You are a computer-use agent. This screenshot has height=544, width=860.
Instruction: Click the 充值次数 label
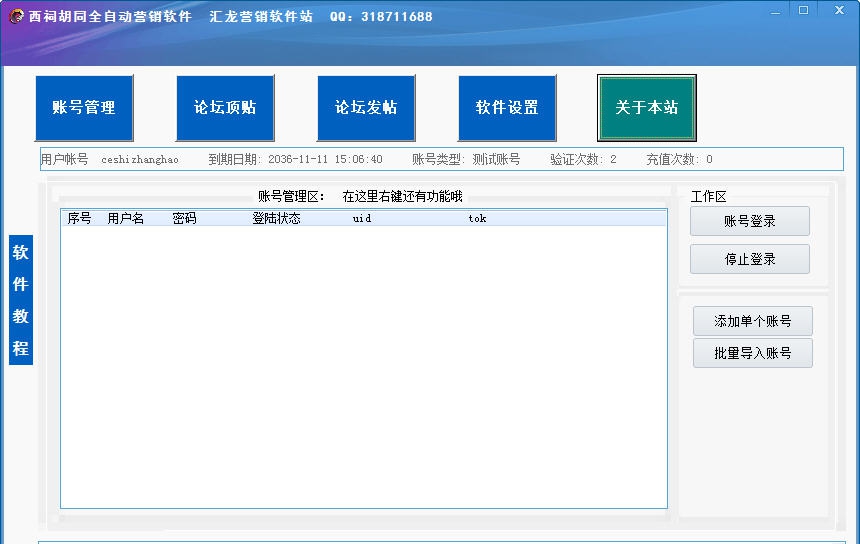(x=672, y=160)
